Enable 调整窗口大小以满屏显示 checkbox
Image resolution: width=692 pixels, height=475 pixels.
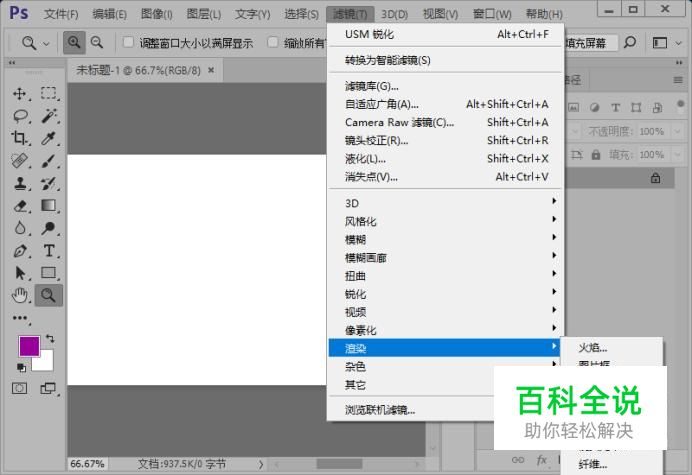[128, 42]
